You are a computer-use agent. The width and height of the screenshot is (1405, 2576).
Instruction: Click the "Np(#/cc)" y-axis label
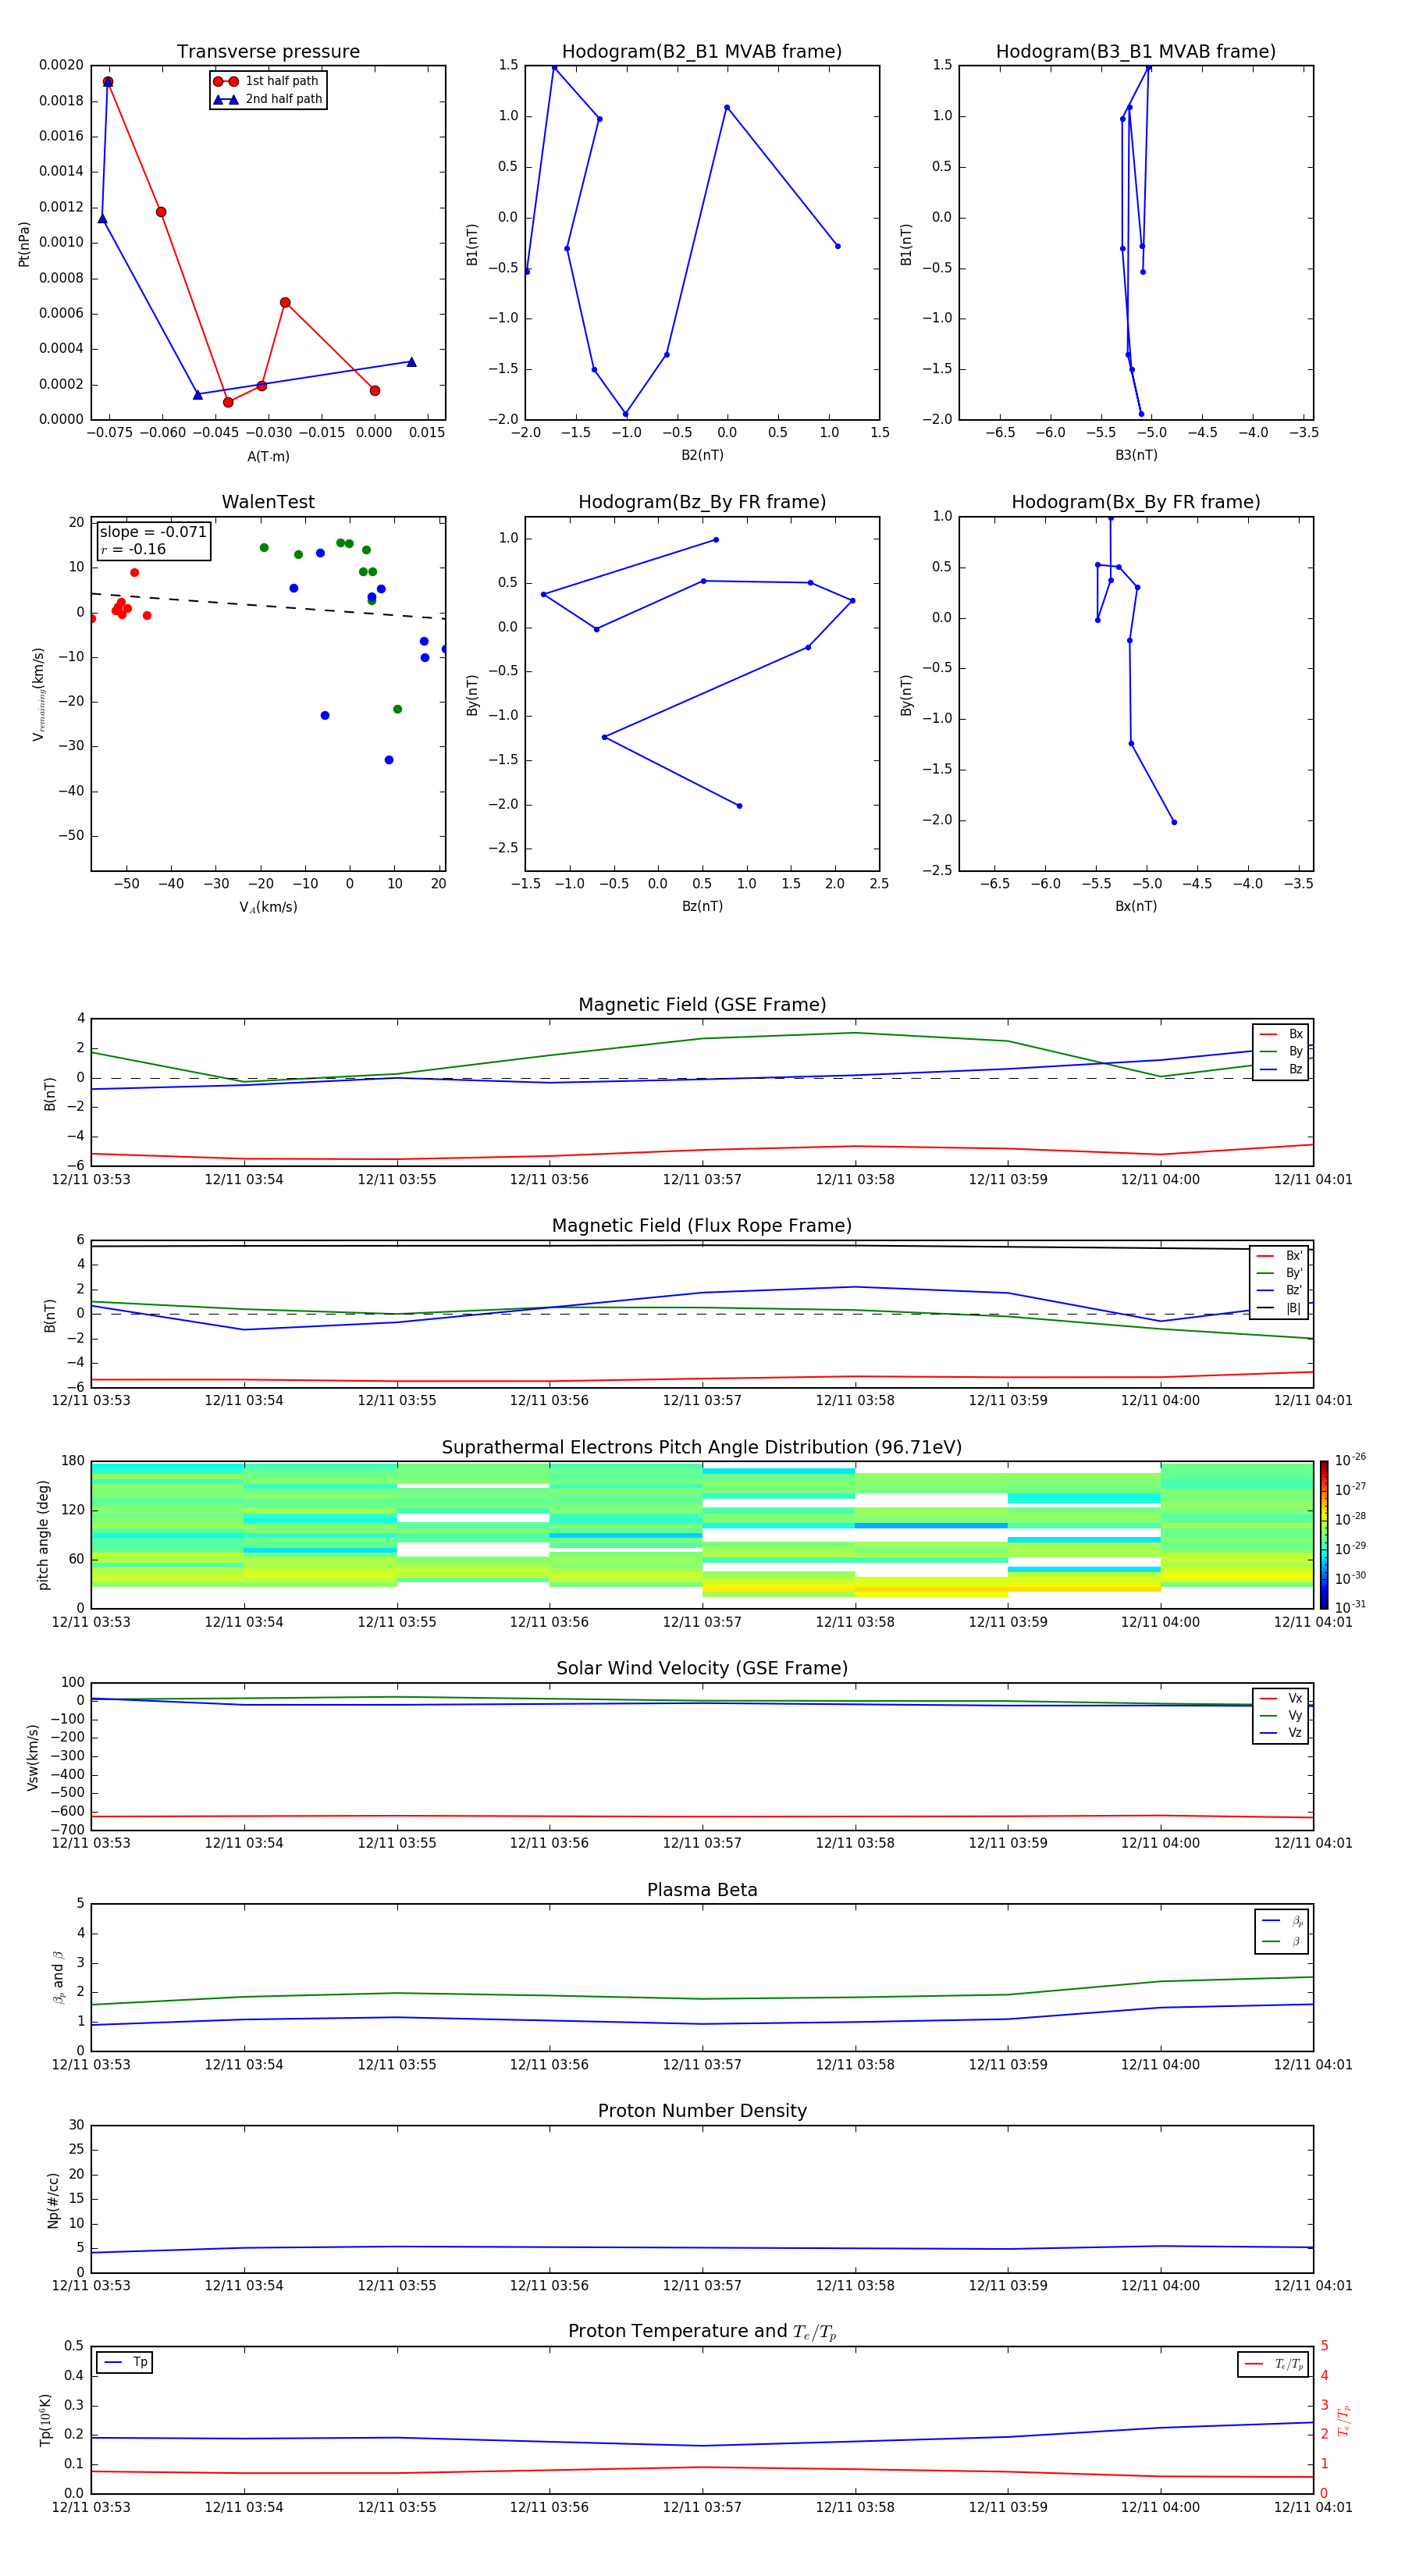point(54,2199)
